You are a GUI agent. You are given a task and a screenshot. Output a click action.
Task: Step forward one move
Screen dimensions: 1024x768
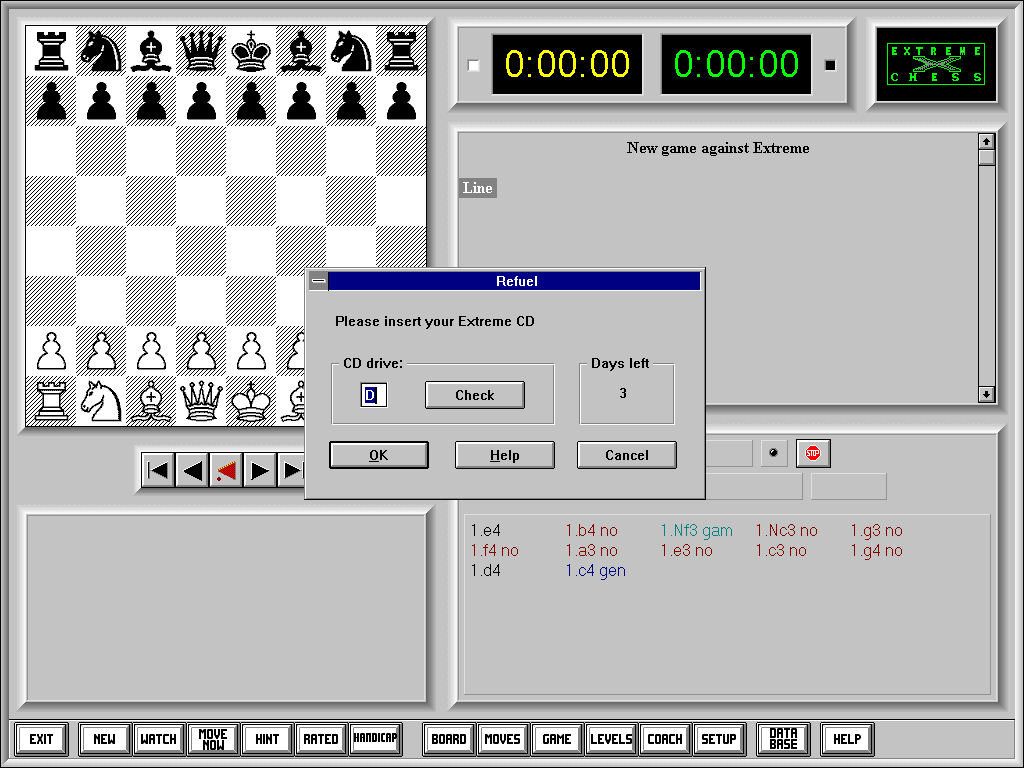(260, 470)
